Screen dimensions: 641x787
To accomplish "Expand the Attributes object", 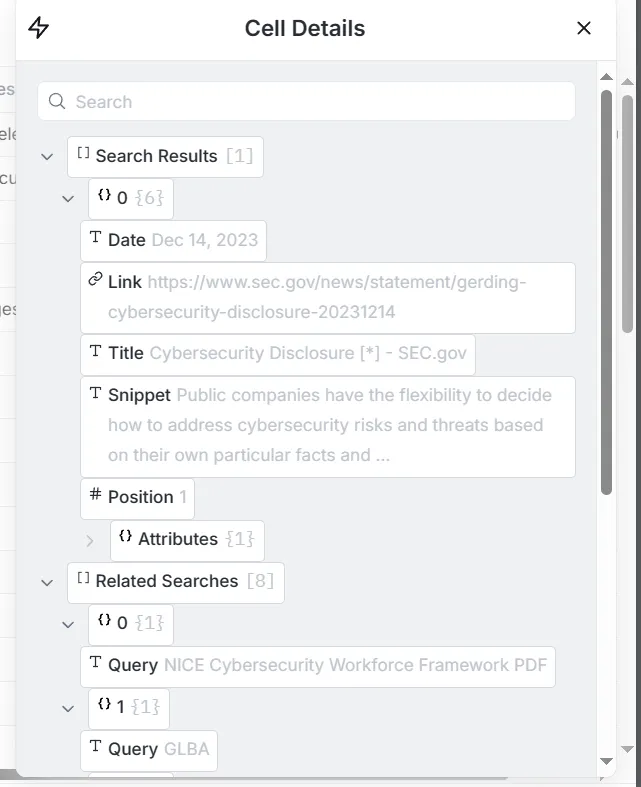I will pyautogui.click(x=90, y=541).
